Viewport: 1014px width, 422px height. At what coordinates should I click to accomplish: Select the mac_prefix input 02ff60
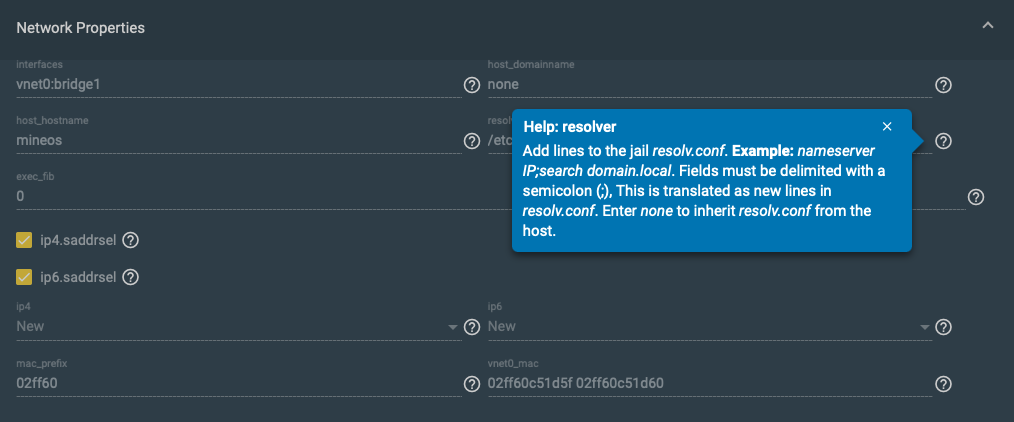coord(238,384)
